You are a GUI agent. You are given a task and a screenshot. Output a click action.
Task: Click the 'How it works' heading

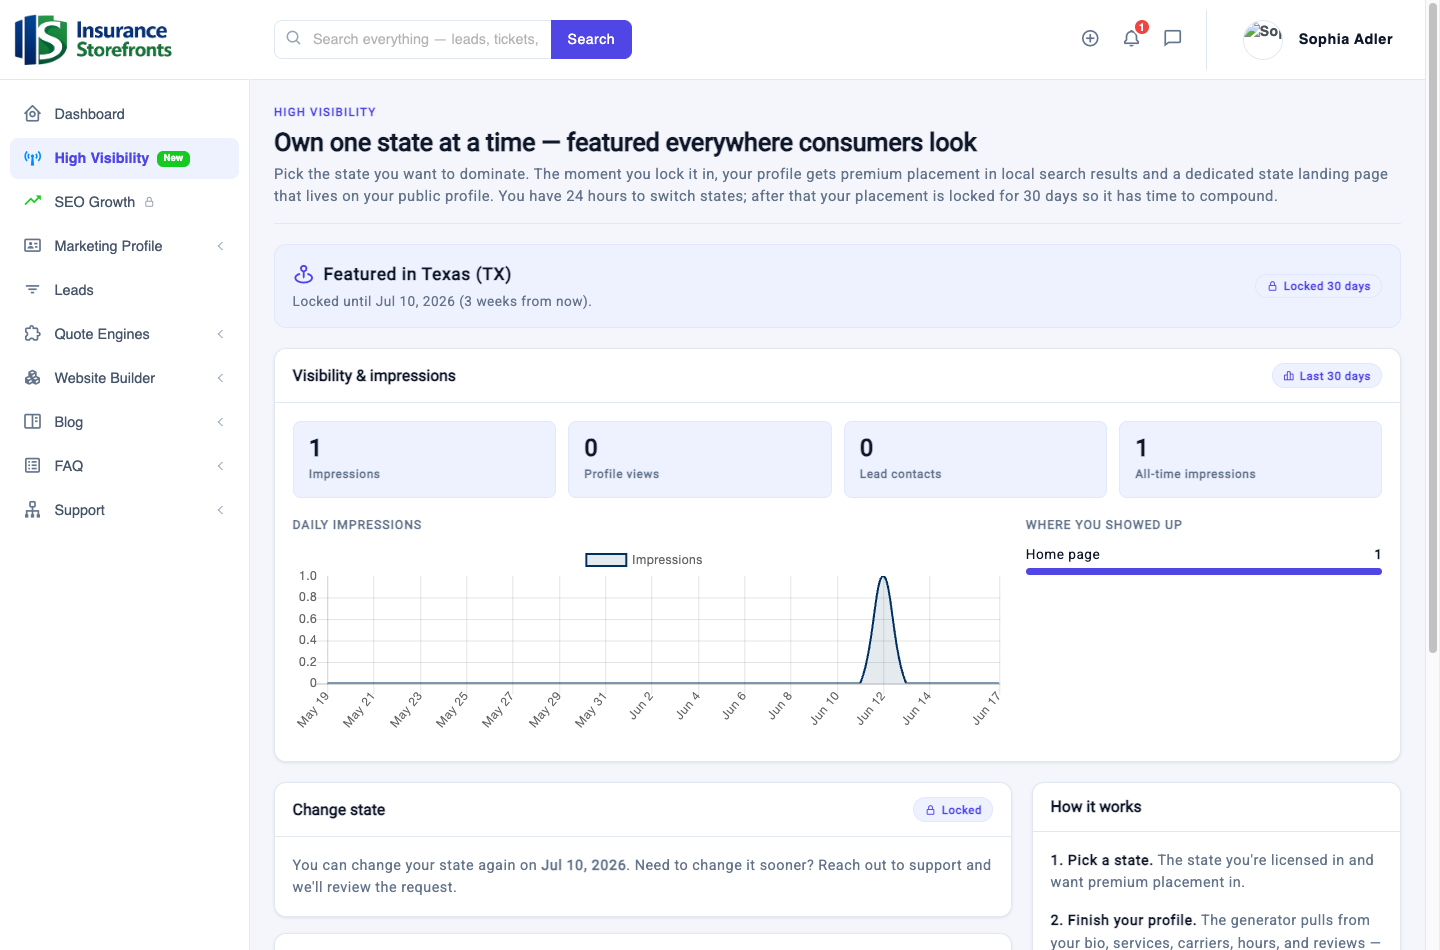1095,807
